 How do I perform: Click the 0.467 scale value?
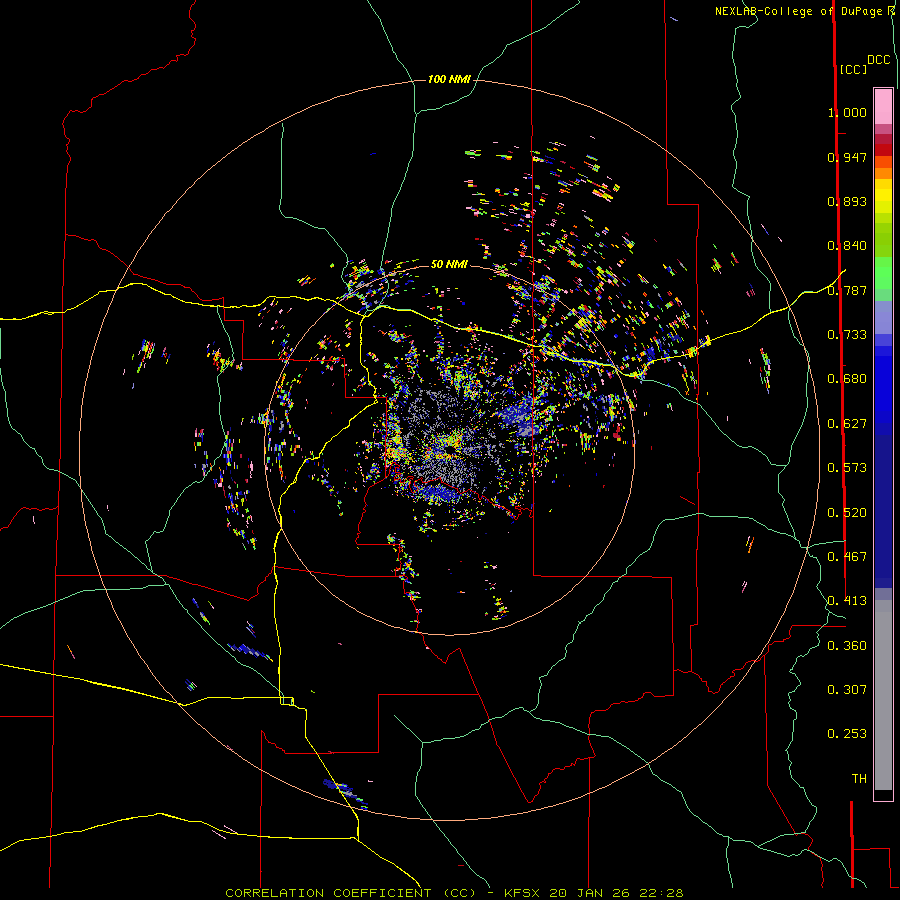click(x=847, y=557)
